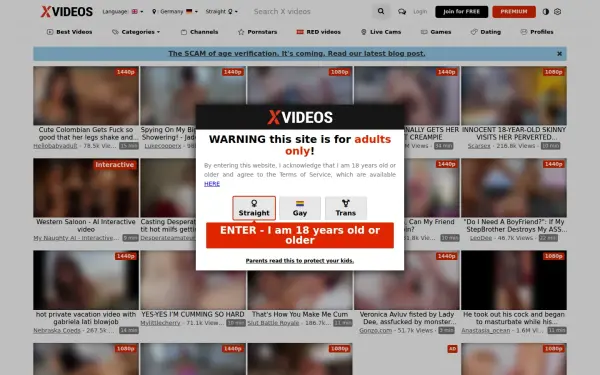Open the Language dropdown
600x375 pixels.
tap(122, 11)
